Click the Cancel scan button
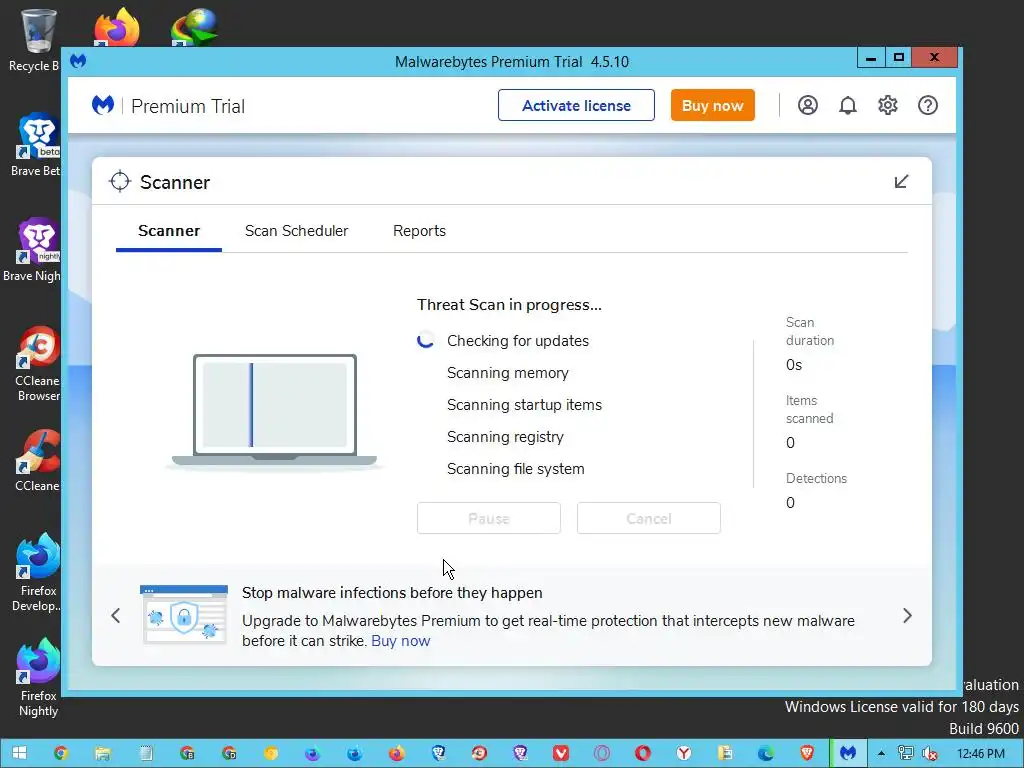Image resolution: width=1024 pixels, height=768 pixels. point(648,519)
